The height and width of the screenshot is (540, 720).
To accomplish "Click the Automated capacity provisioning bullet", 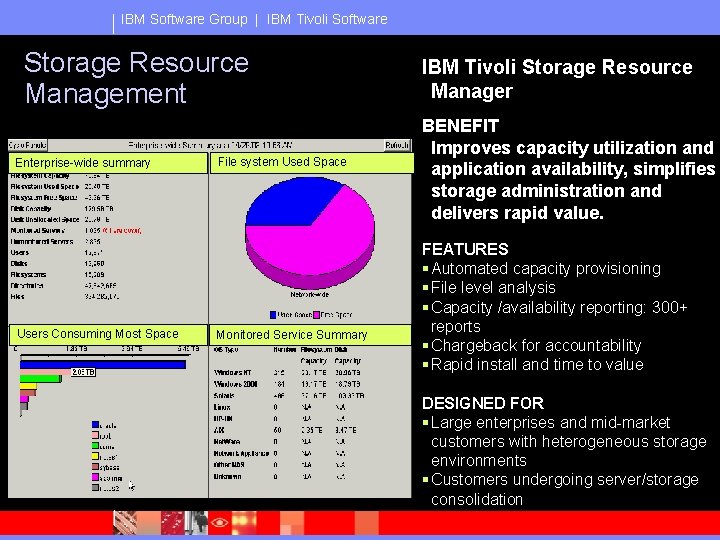I will [542, 269].
